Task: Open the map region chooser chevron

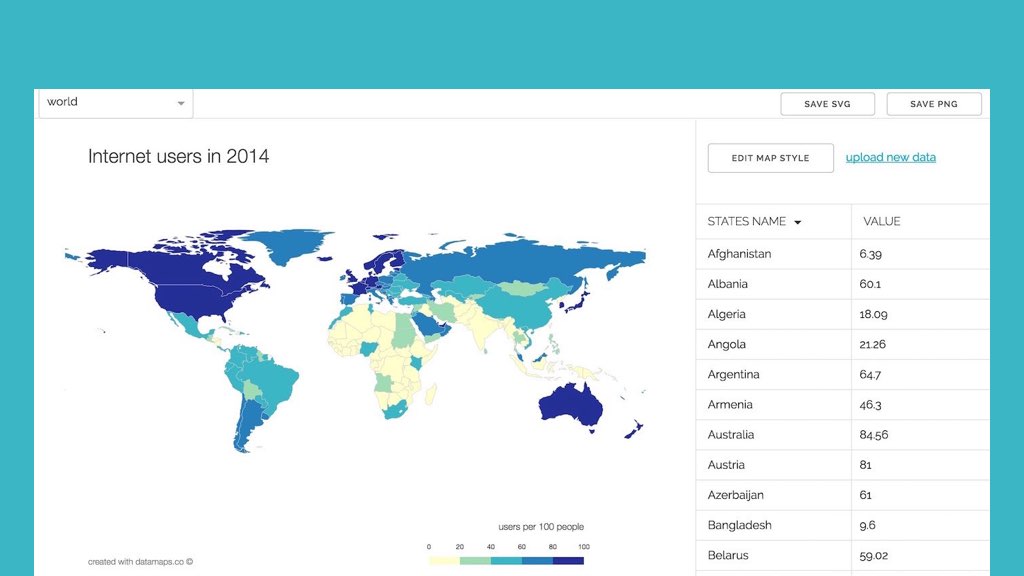Action: click(x=181, y=101)
